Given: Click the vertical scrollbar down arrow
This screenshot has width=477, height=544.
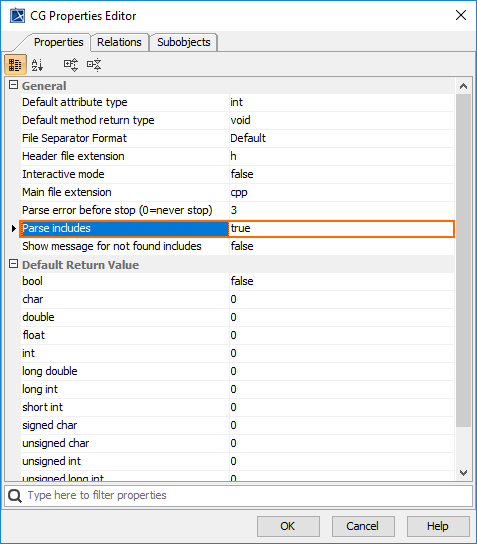Looking at the screenshot, I should coord(463,473).
